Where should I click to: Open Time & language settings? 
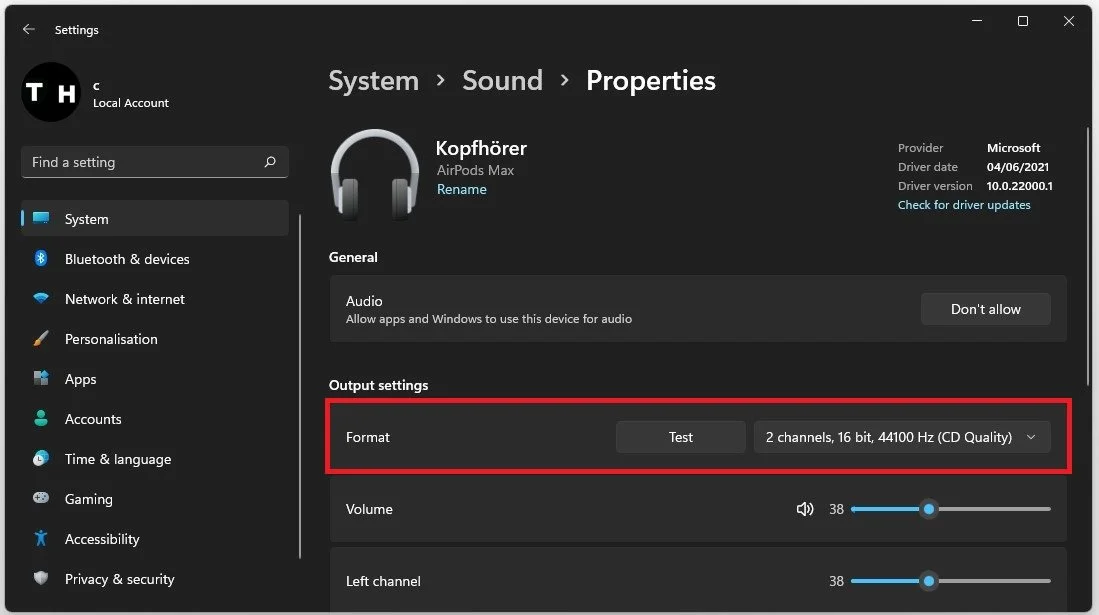[x=116, y=458]
